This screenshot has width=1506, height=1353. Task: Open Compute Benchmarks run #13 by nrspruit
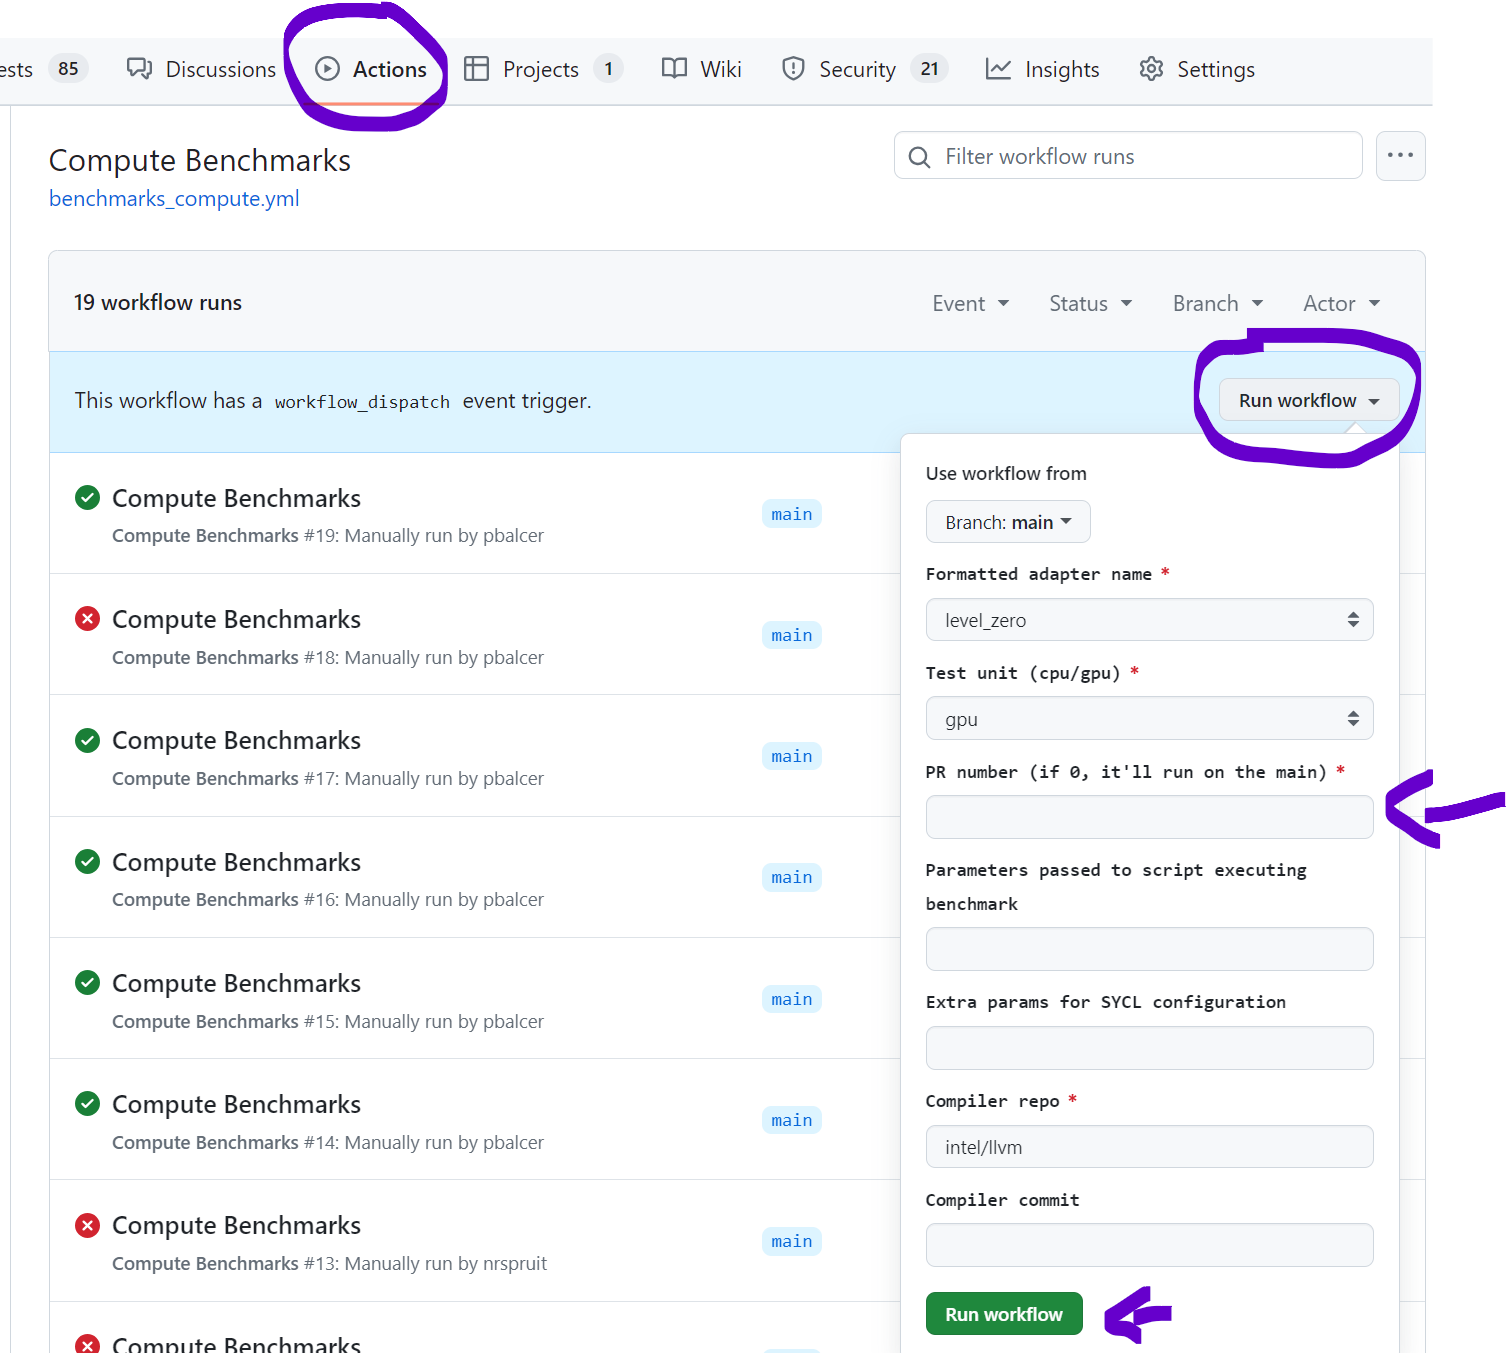(x=236, y=1225)
